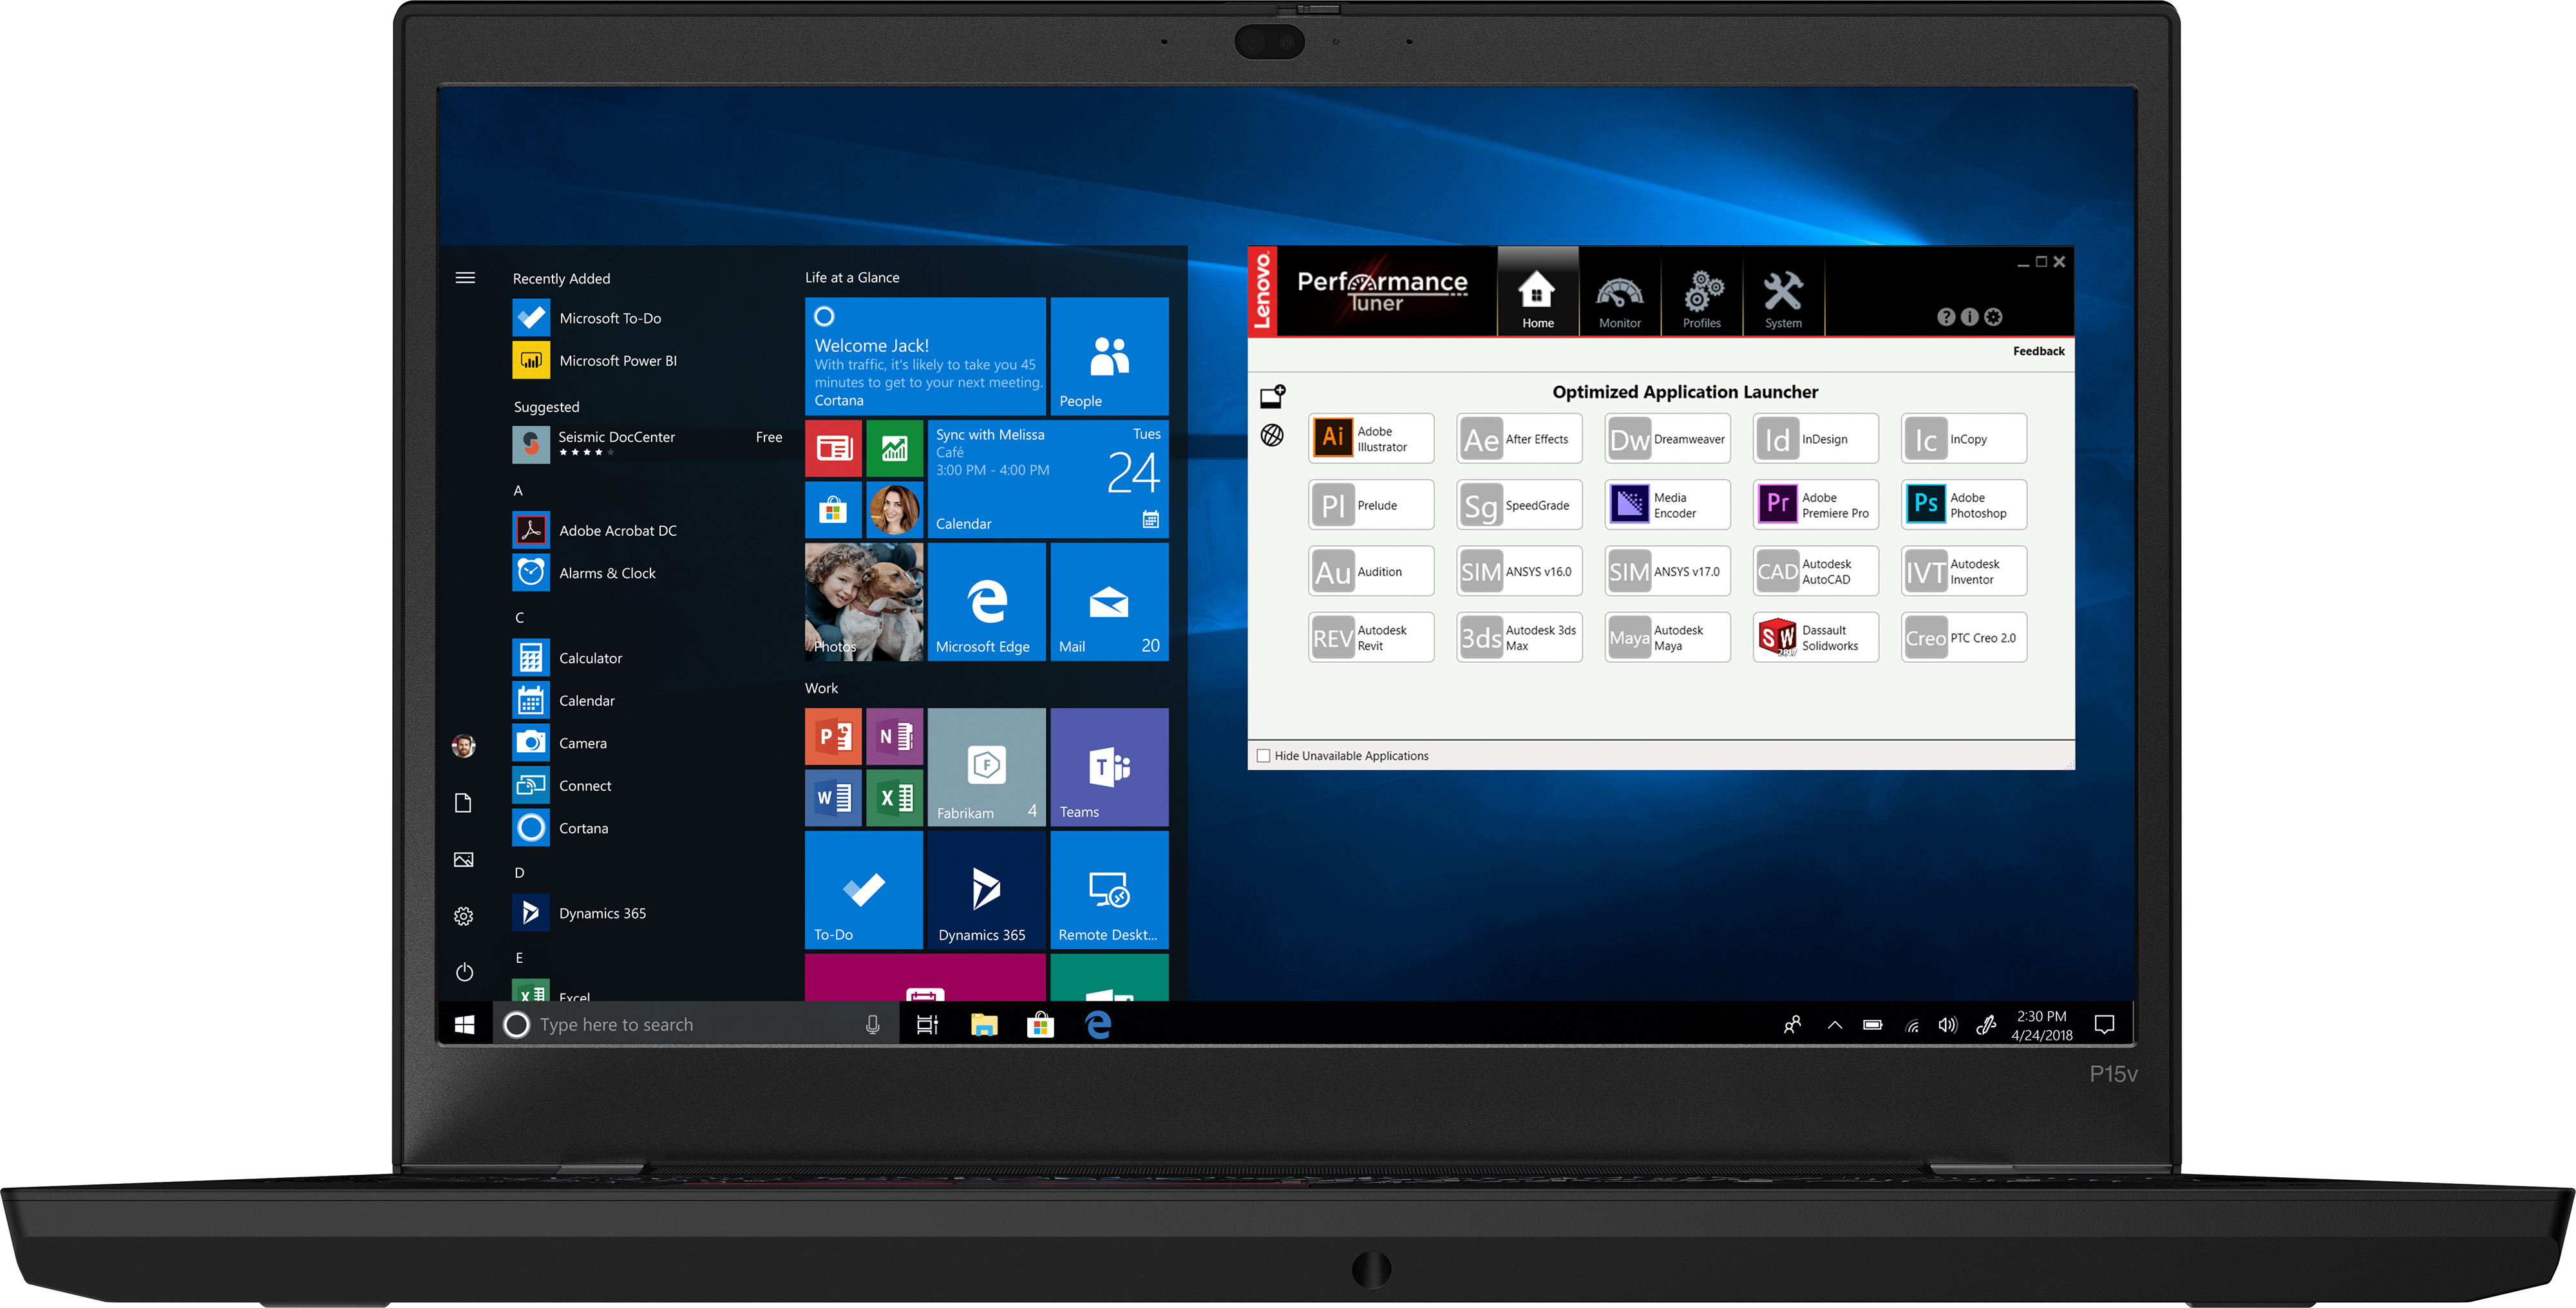This screenshot has height=1308, width=2576.
Task: Launch ANSYS v16.0
Action: (1519, 571)
